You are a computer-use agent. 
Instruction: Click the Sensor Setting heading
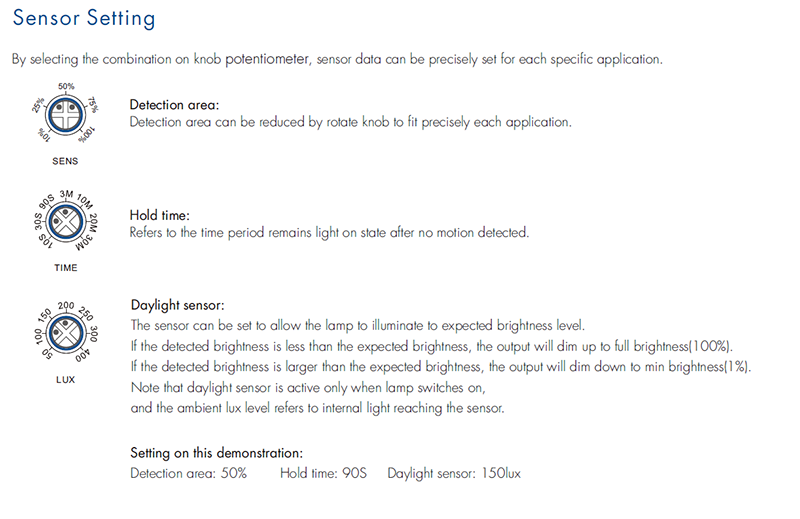coord(84,18)
